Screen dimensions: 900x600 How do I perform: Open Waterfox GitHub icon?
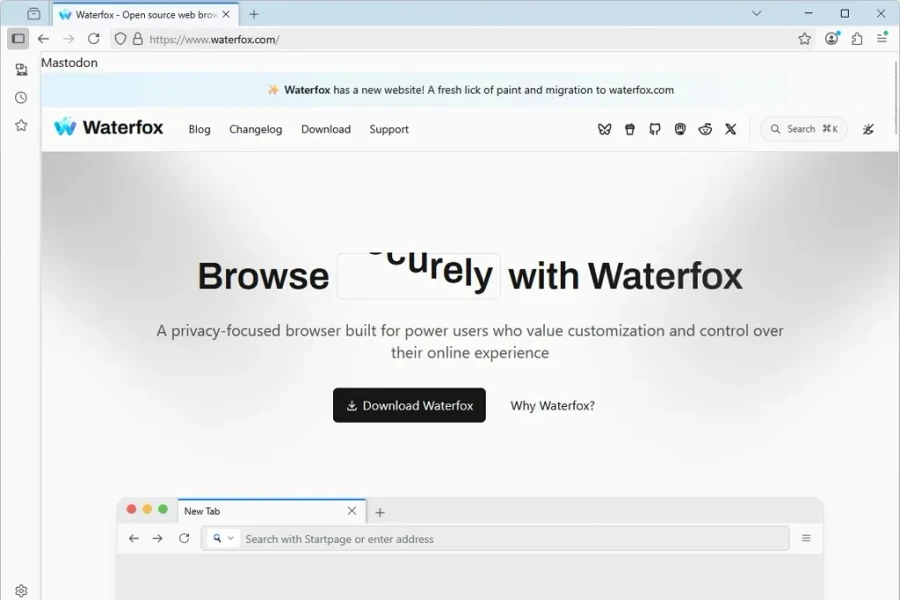655,129
